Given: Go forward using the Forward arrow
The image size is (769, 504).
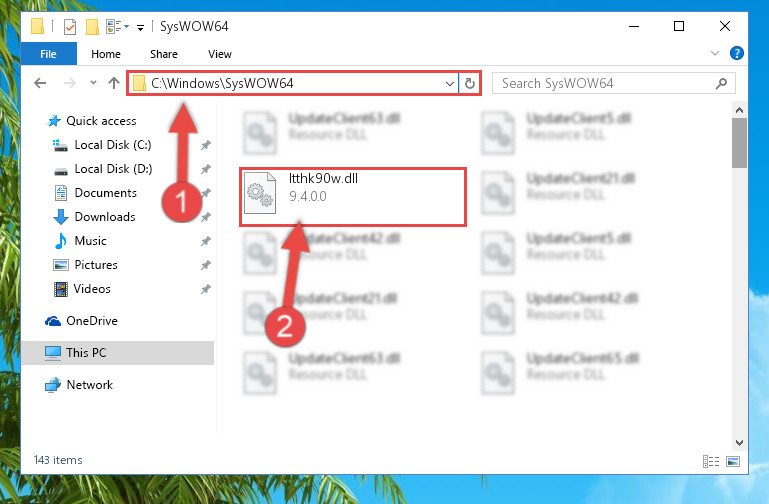Looking at the screenshot, I should [x=70, y=83].
